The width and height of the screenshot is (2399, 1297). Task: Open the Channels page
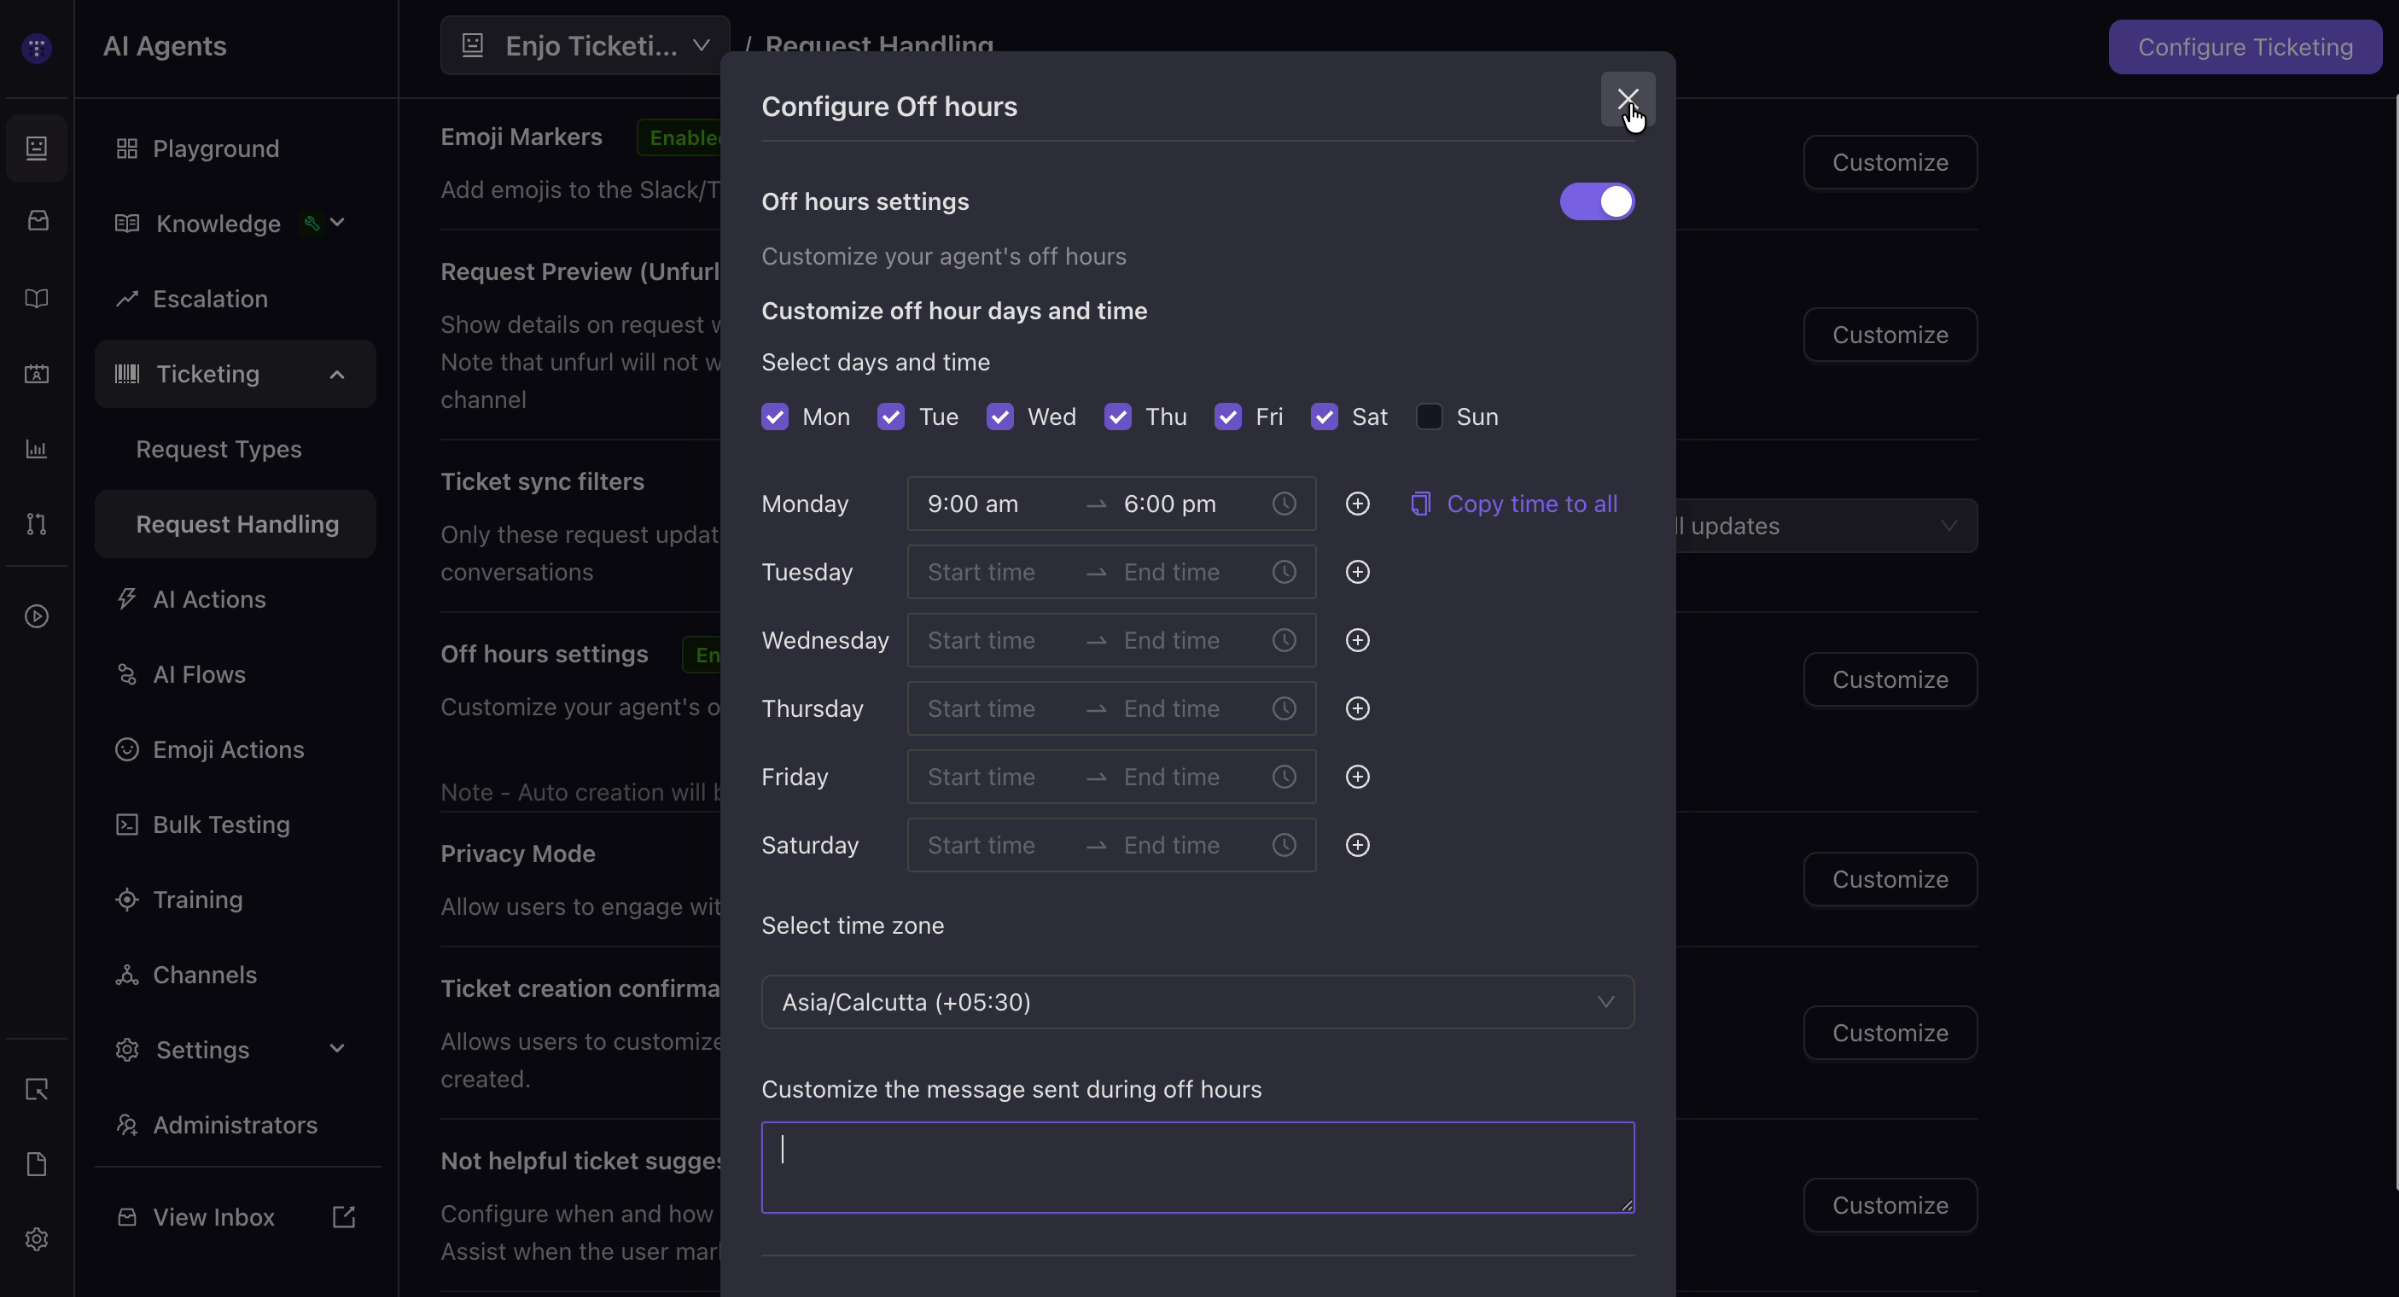(x=235, y=975)
